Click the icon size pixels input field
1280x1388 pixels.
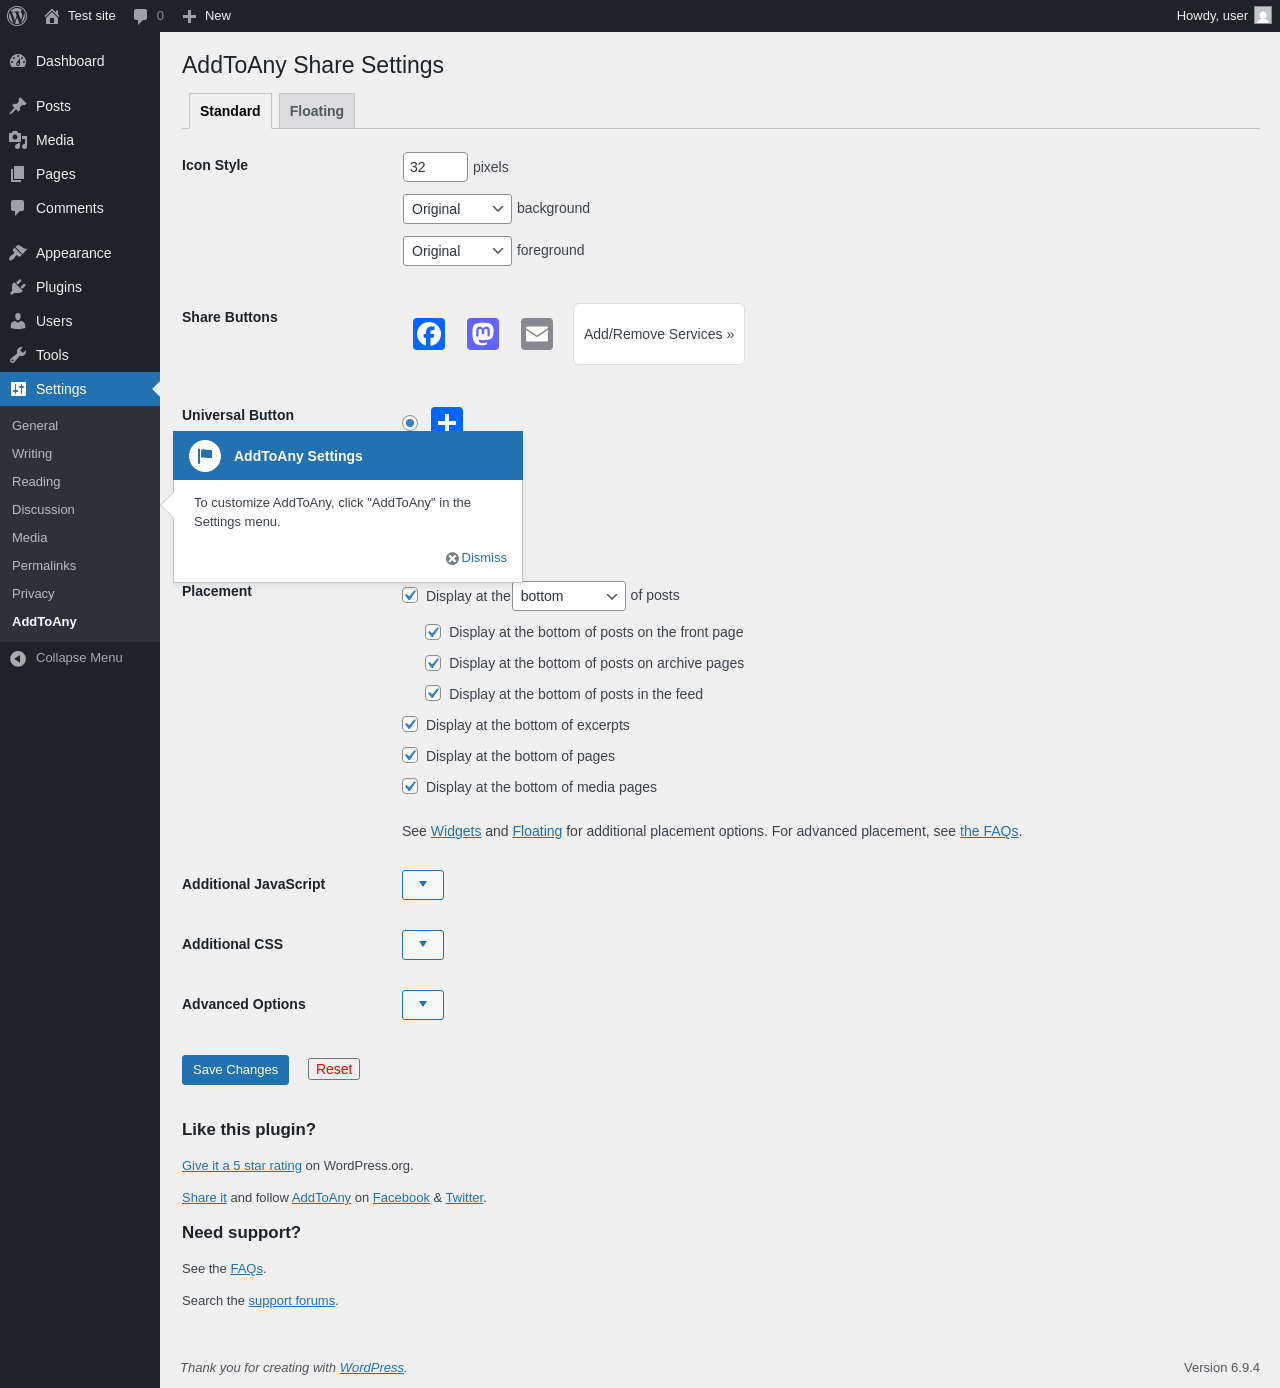tap(435, 167)
